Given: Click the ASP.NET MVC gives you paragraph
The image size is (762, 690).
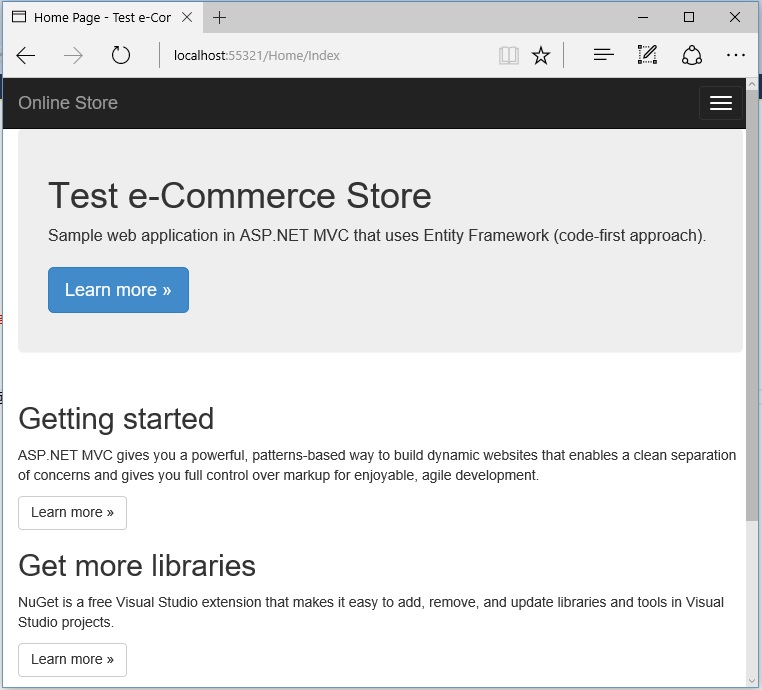Looking at the screenshot, I should [x=377, y=465].
